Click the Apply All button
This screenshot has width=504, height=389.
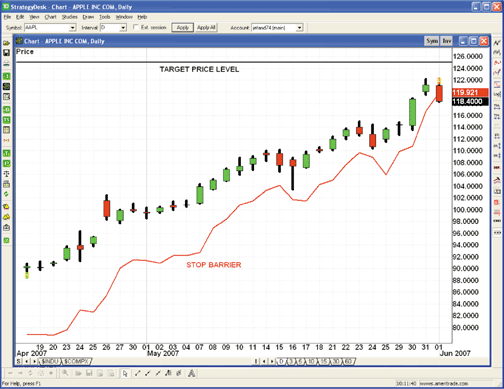pyautogui.click(x=206, y=28)
